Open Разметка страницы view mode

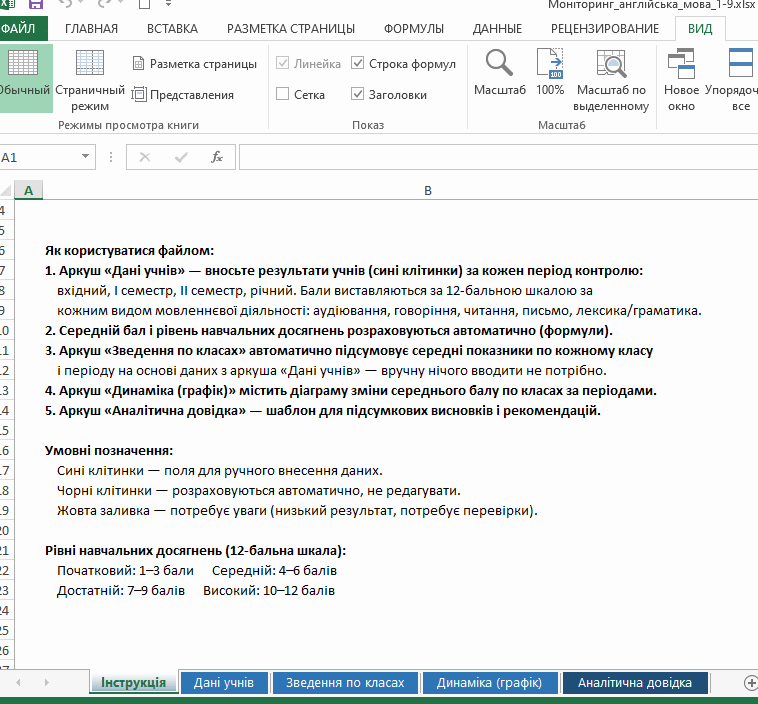[194, 64]
